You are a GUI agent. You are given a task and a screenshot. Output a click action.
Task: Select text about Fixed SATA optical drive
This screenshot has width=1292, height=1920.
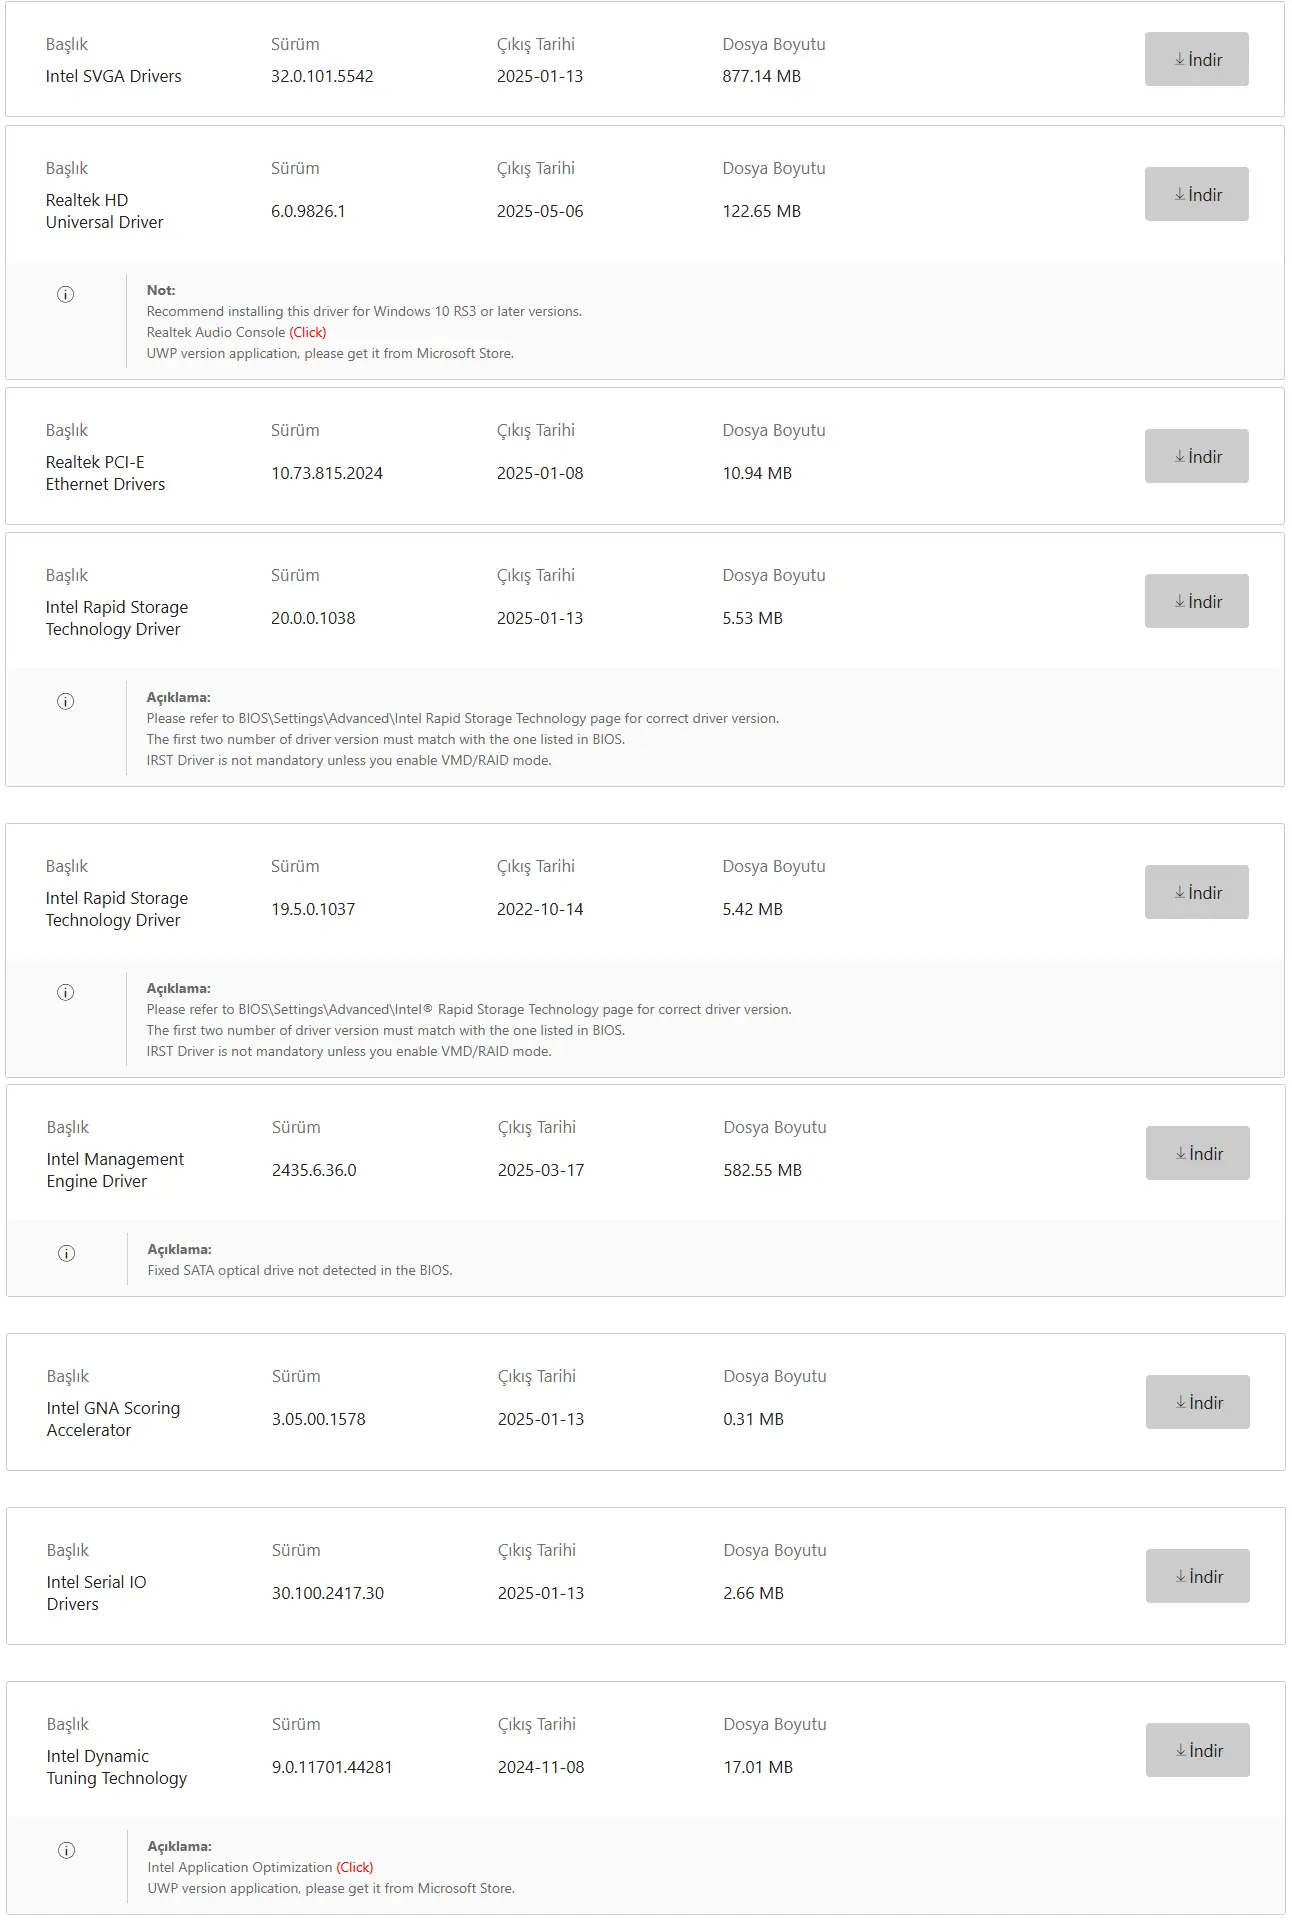[300, 1270]
